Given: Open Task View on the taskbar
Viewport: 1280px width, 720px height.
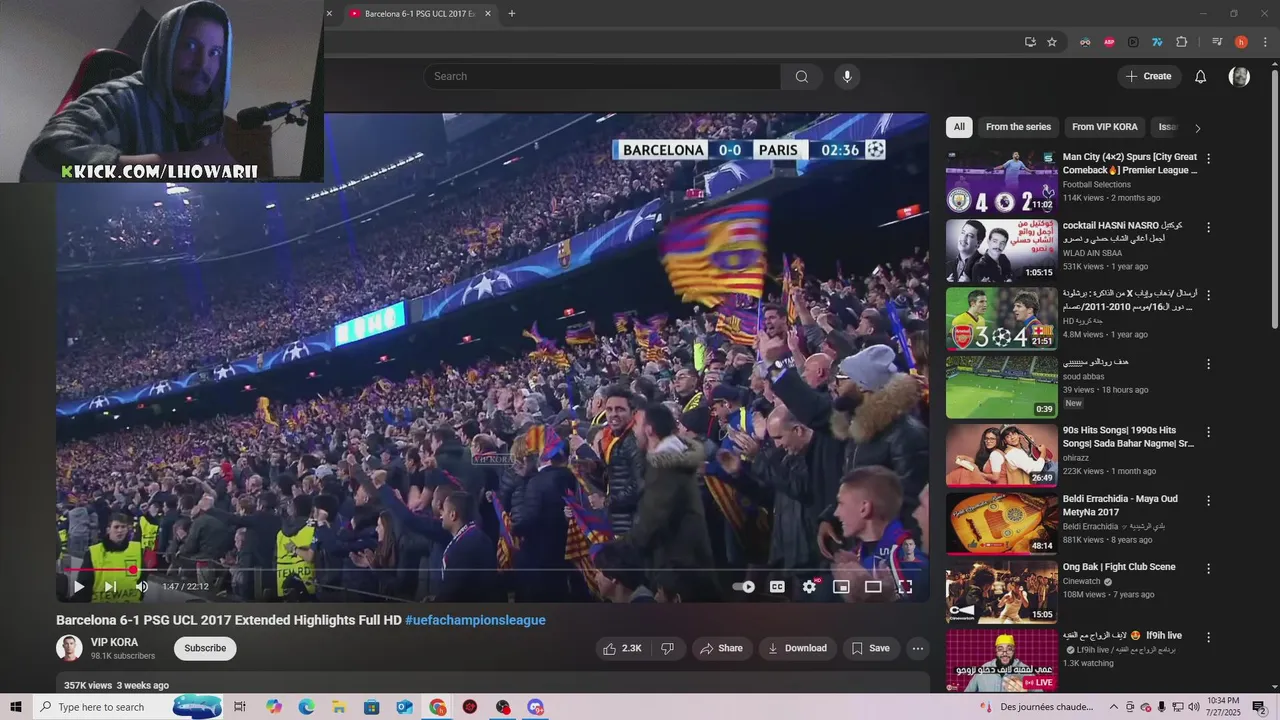Looking at the screenshot, I should 240,707.
